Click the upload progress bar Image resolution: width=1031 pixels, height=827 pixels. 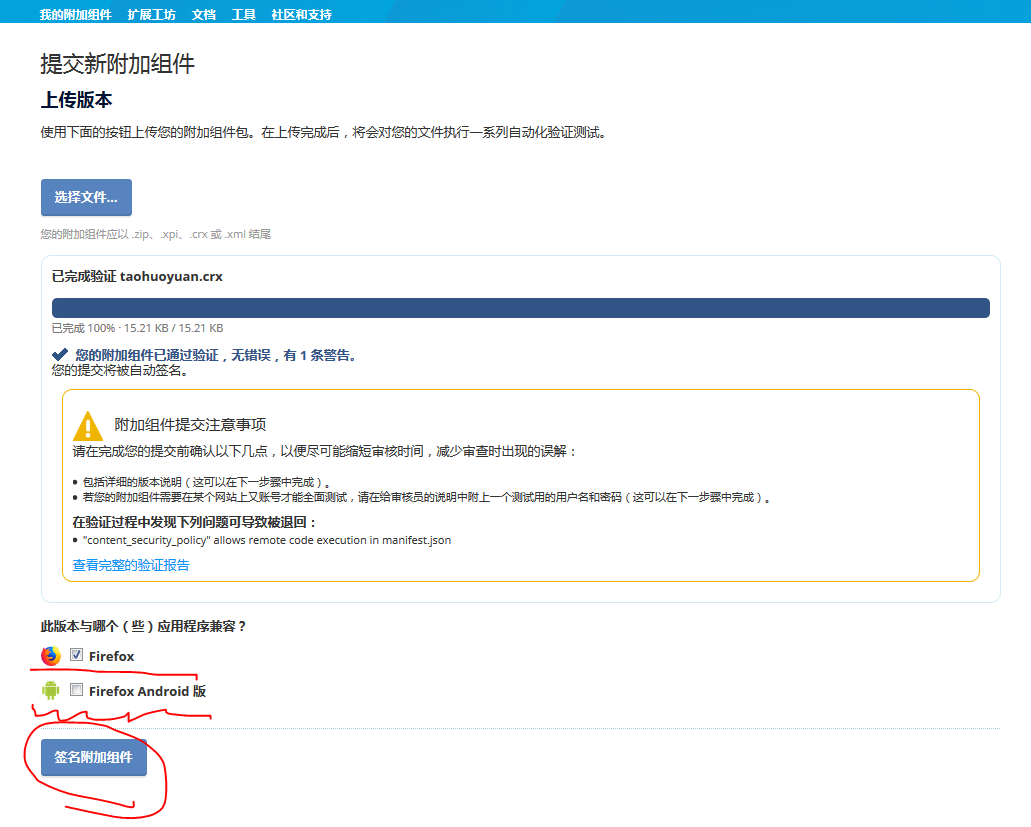(520, 308)
